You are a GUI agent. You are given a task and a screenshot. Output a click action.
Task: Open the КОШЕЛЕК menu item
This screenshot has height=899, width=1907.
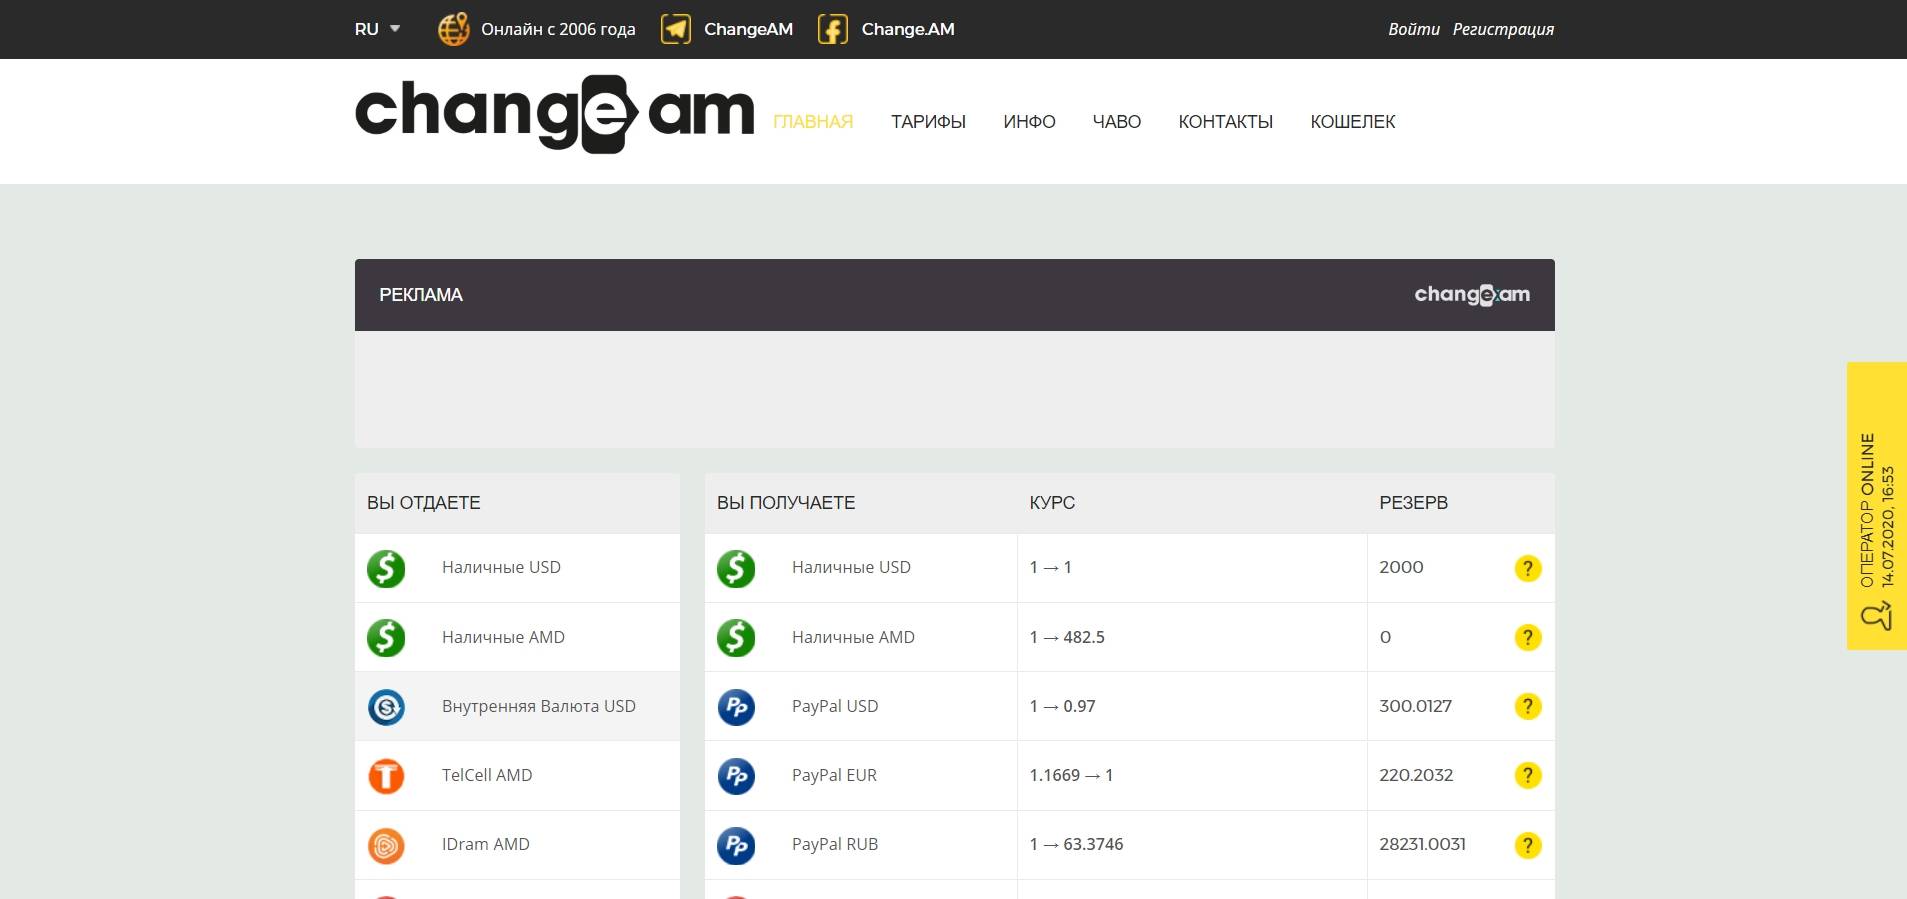pyautogui.click(x=1353, y=121)
